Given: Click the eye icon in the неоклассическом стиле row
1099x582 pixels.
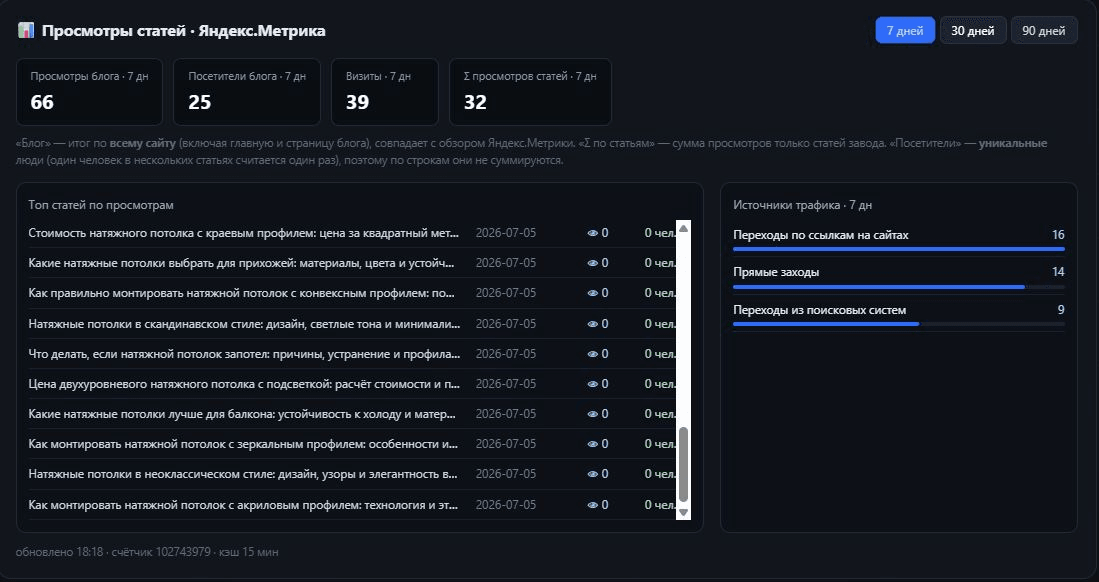Looking at the screenshot, I should 592,475.
